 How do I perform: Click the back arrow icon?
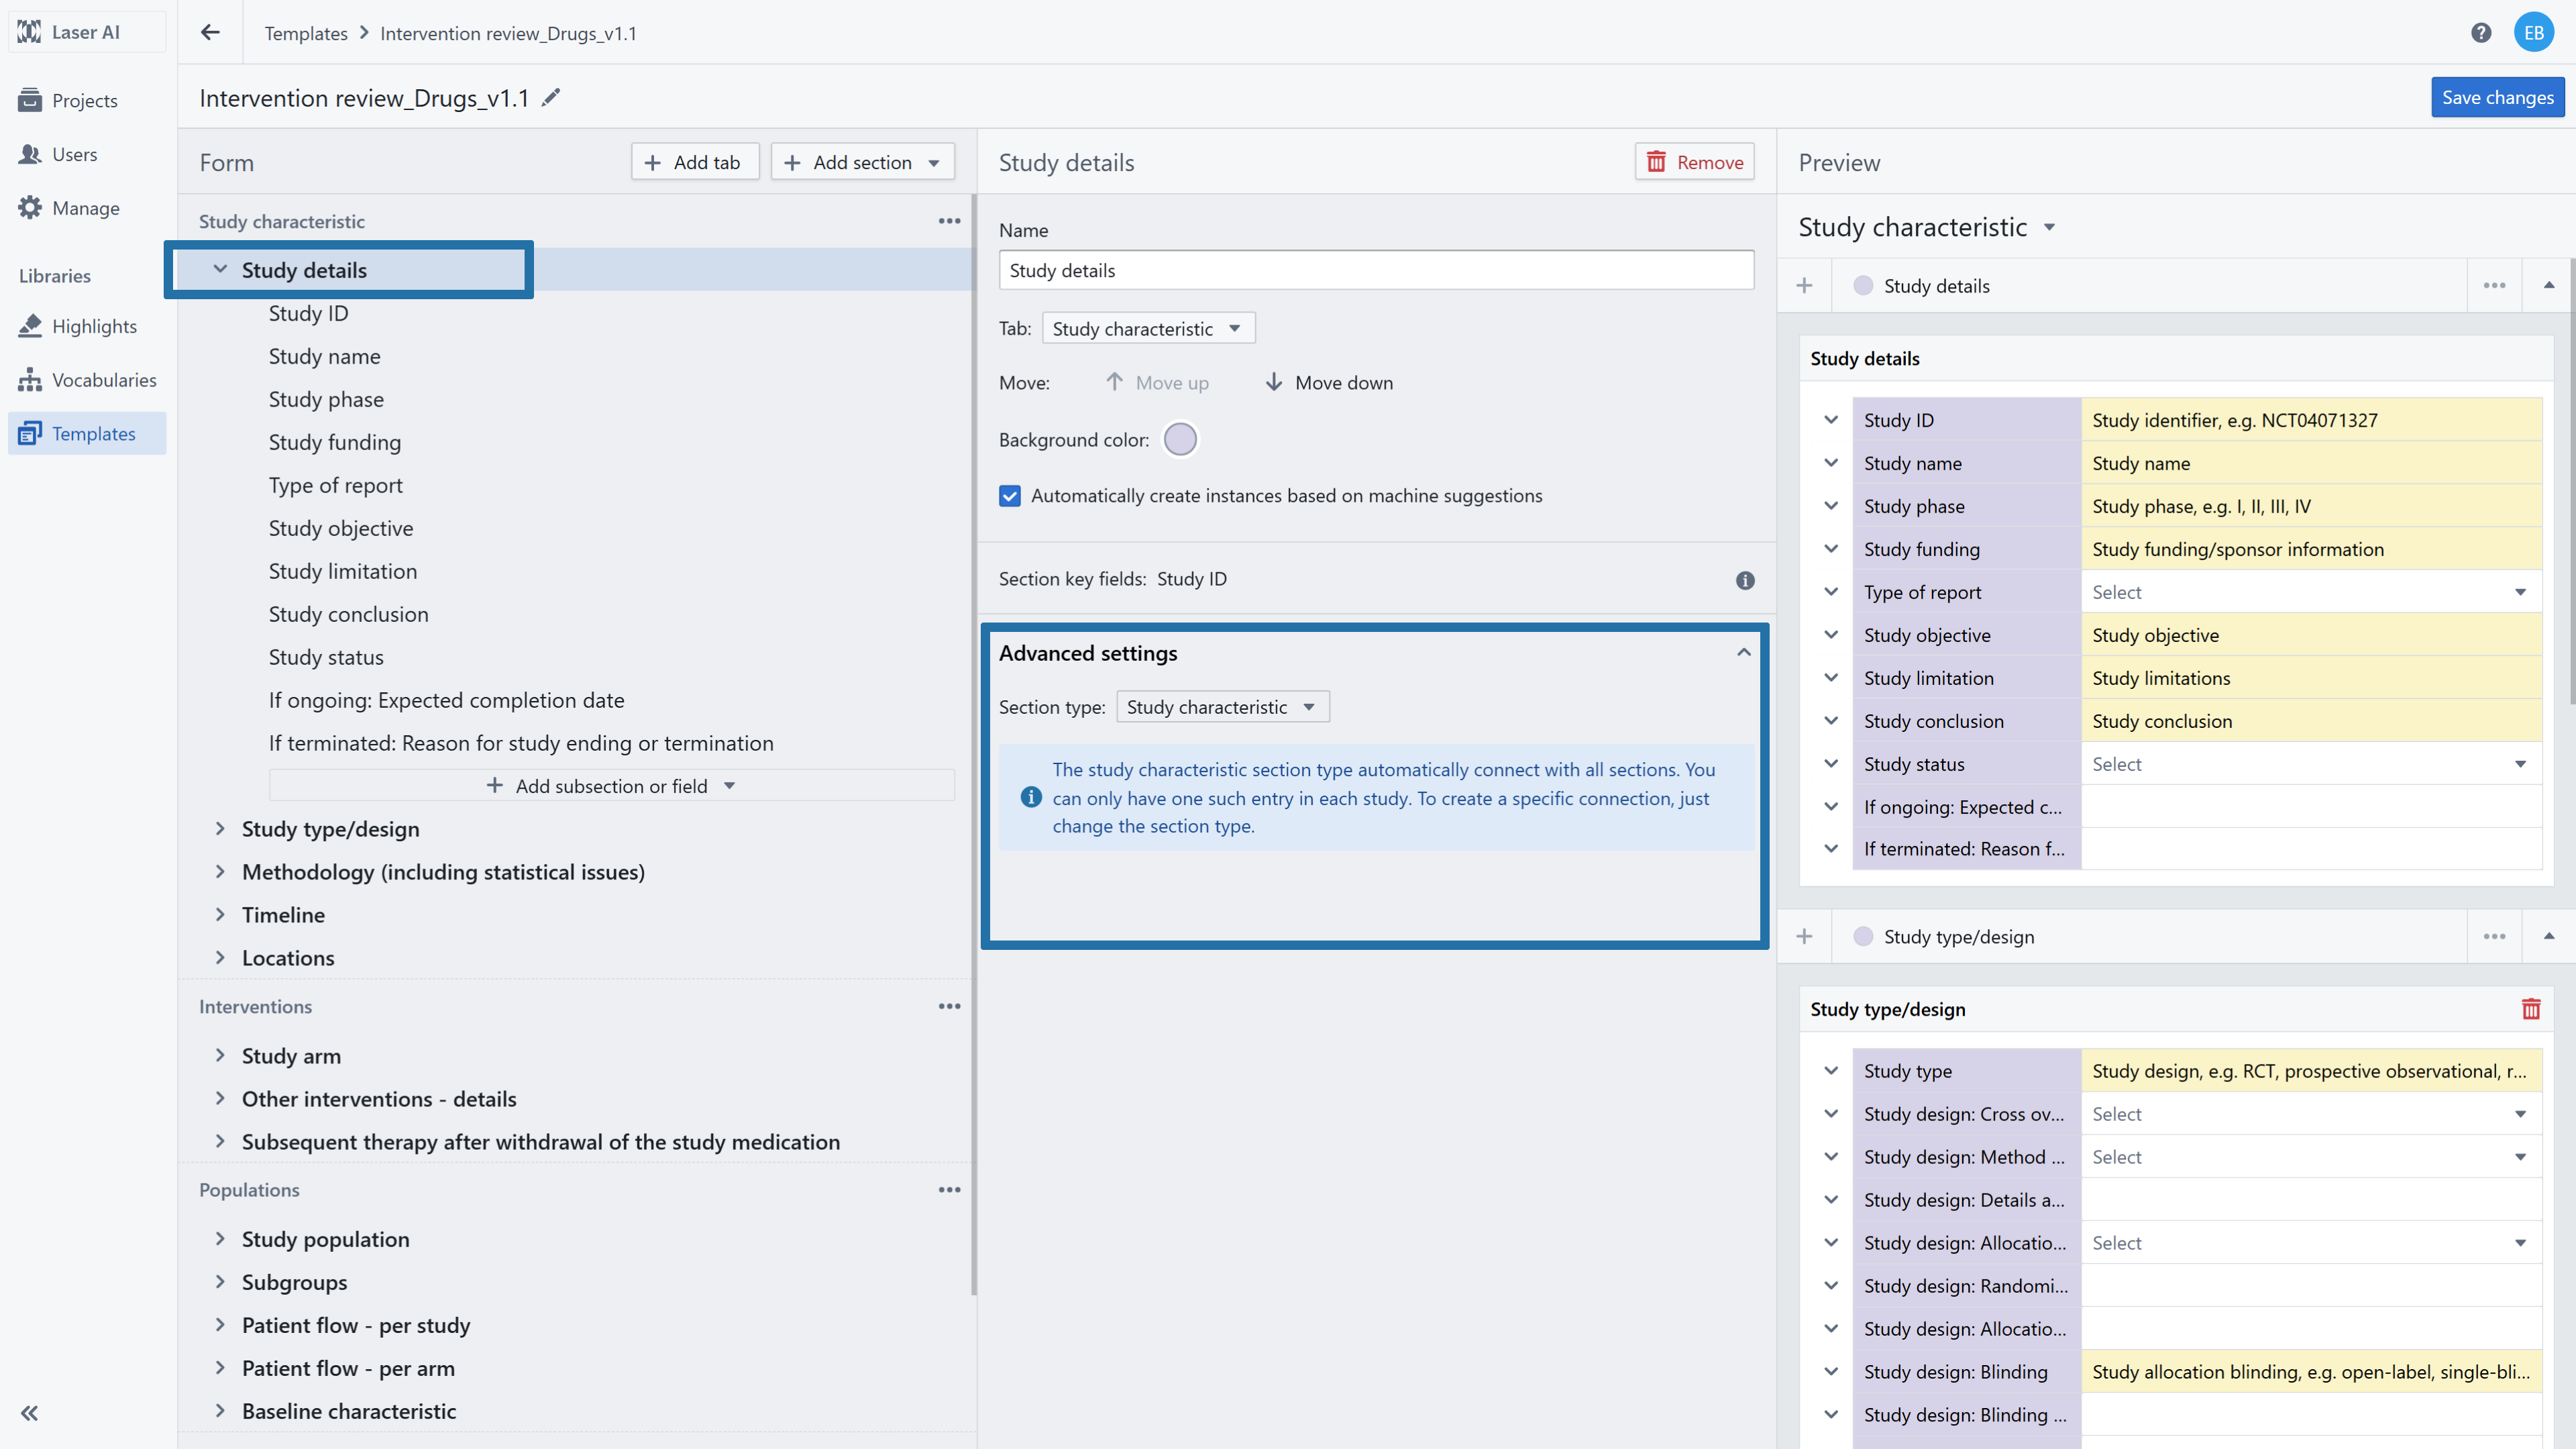click(x=210, y=33)
